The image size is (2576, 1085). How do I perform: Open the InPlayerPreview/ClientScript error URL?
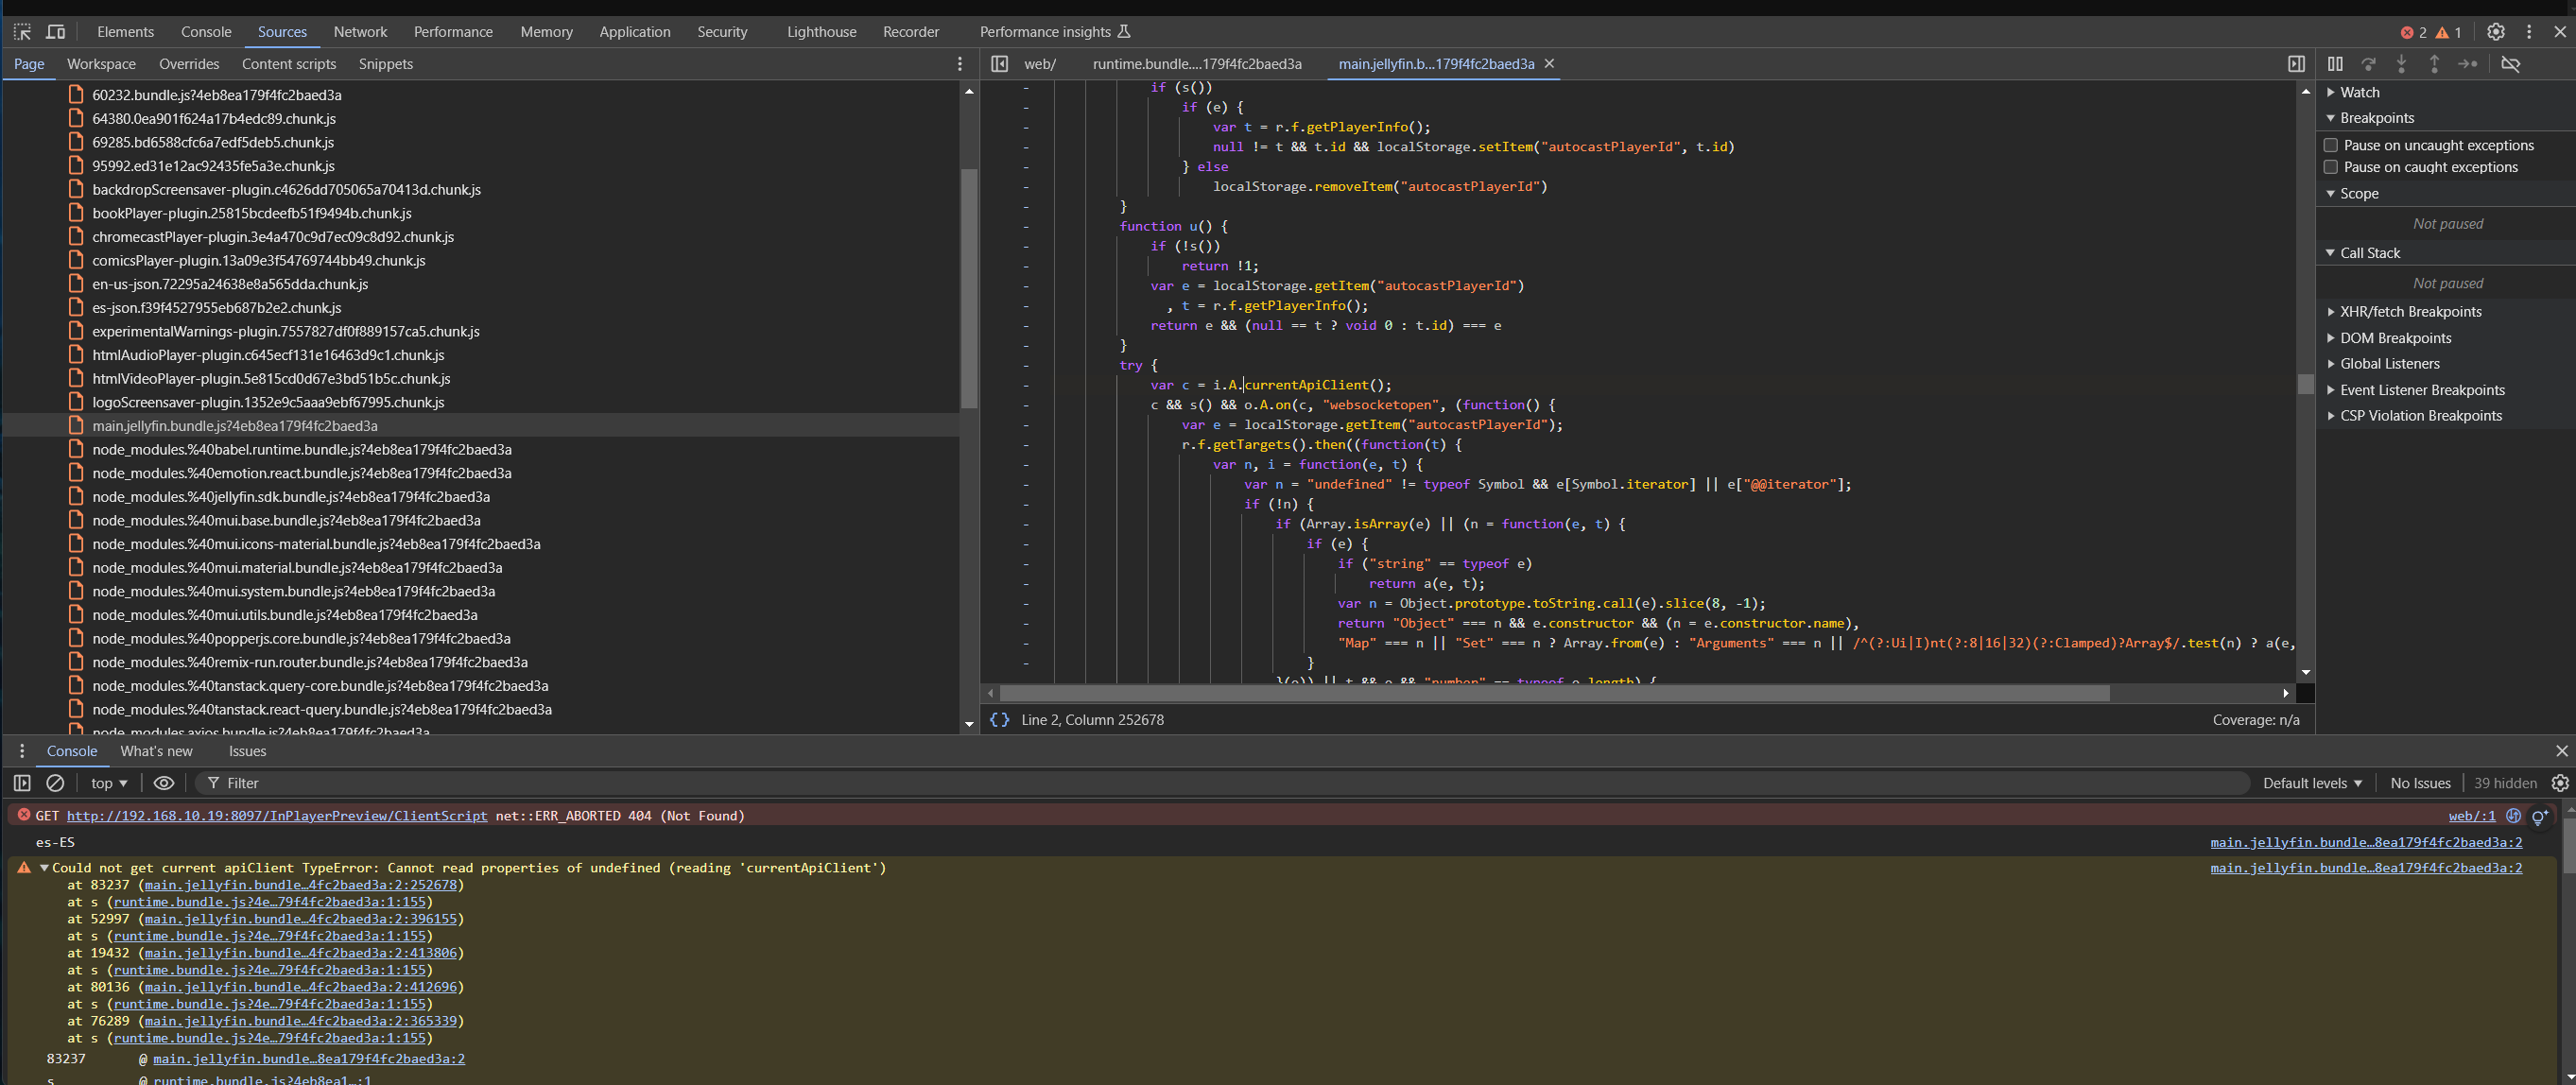pyautogui.click(x=277, y=816)
